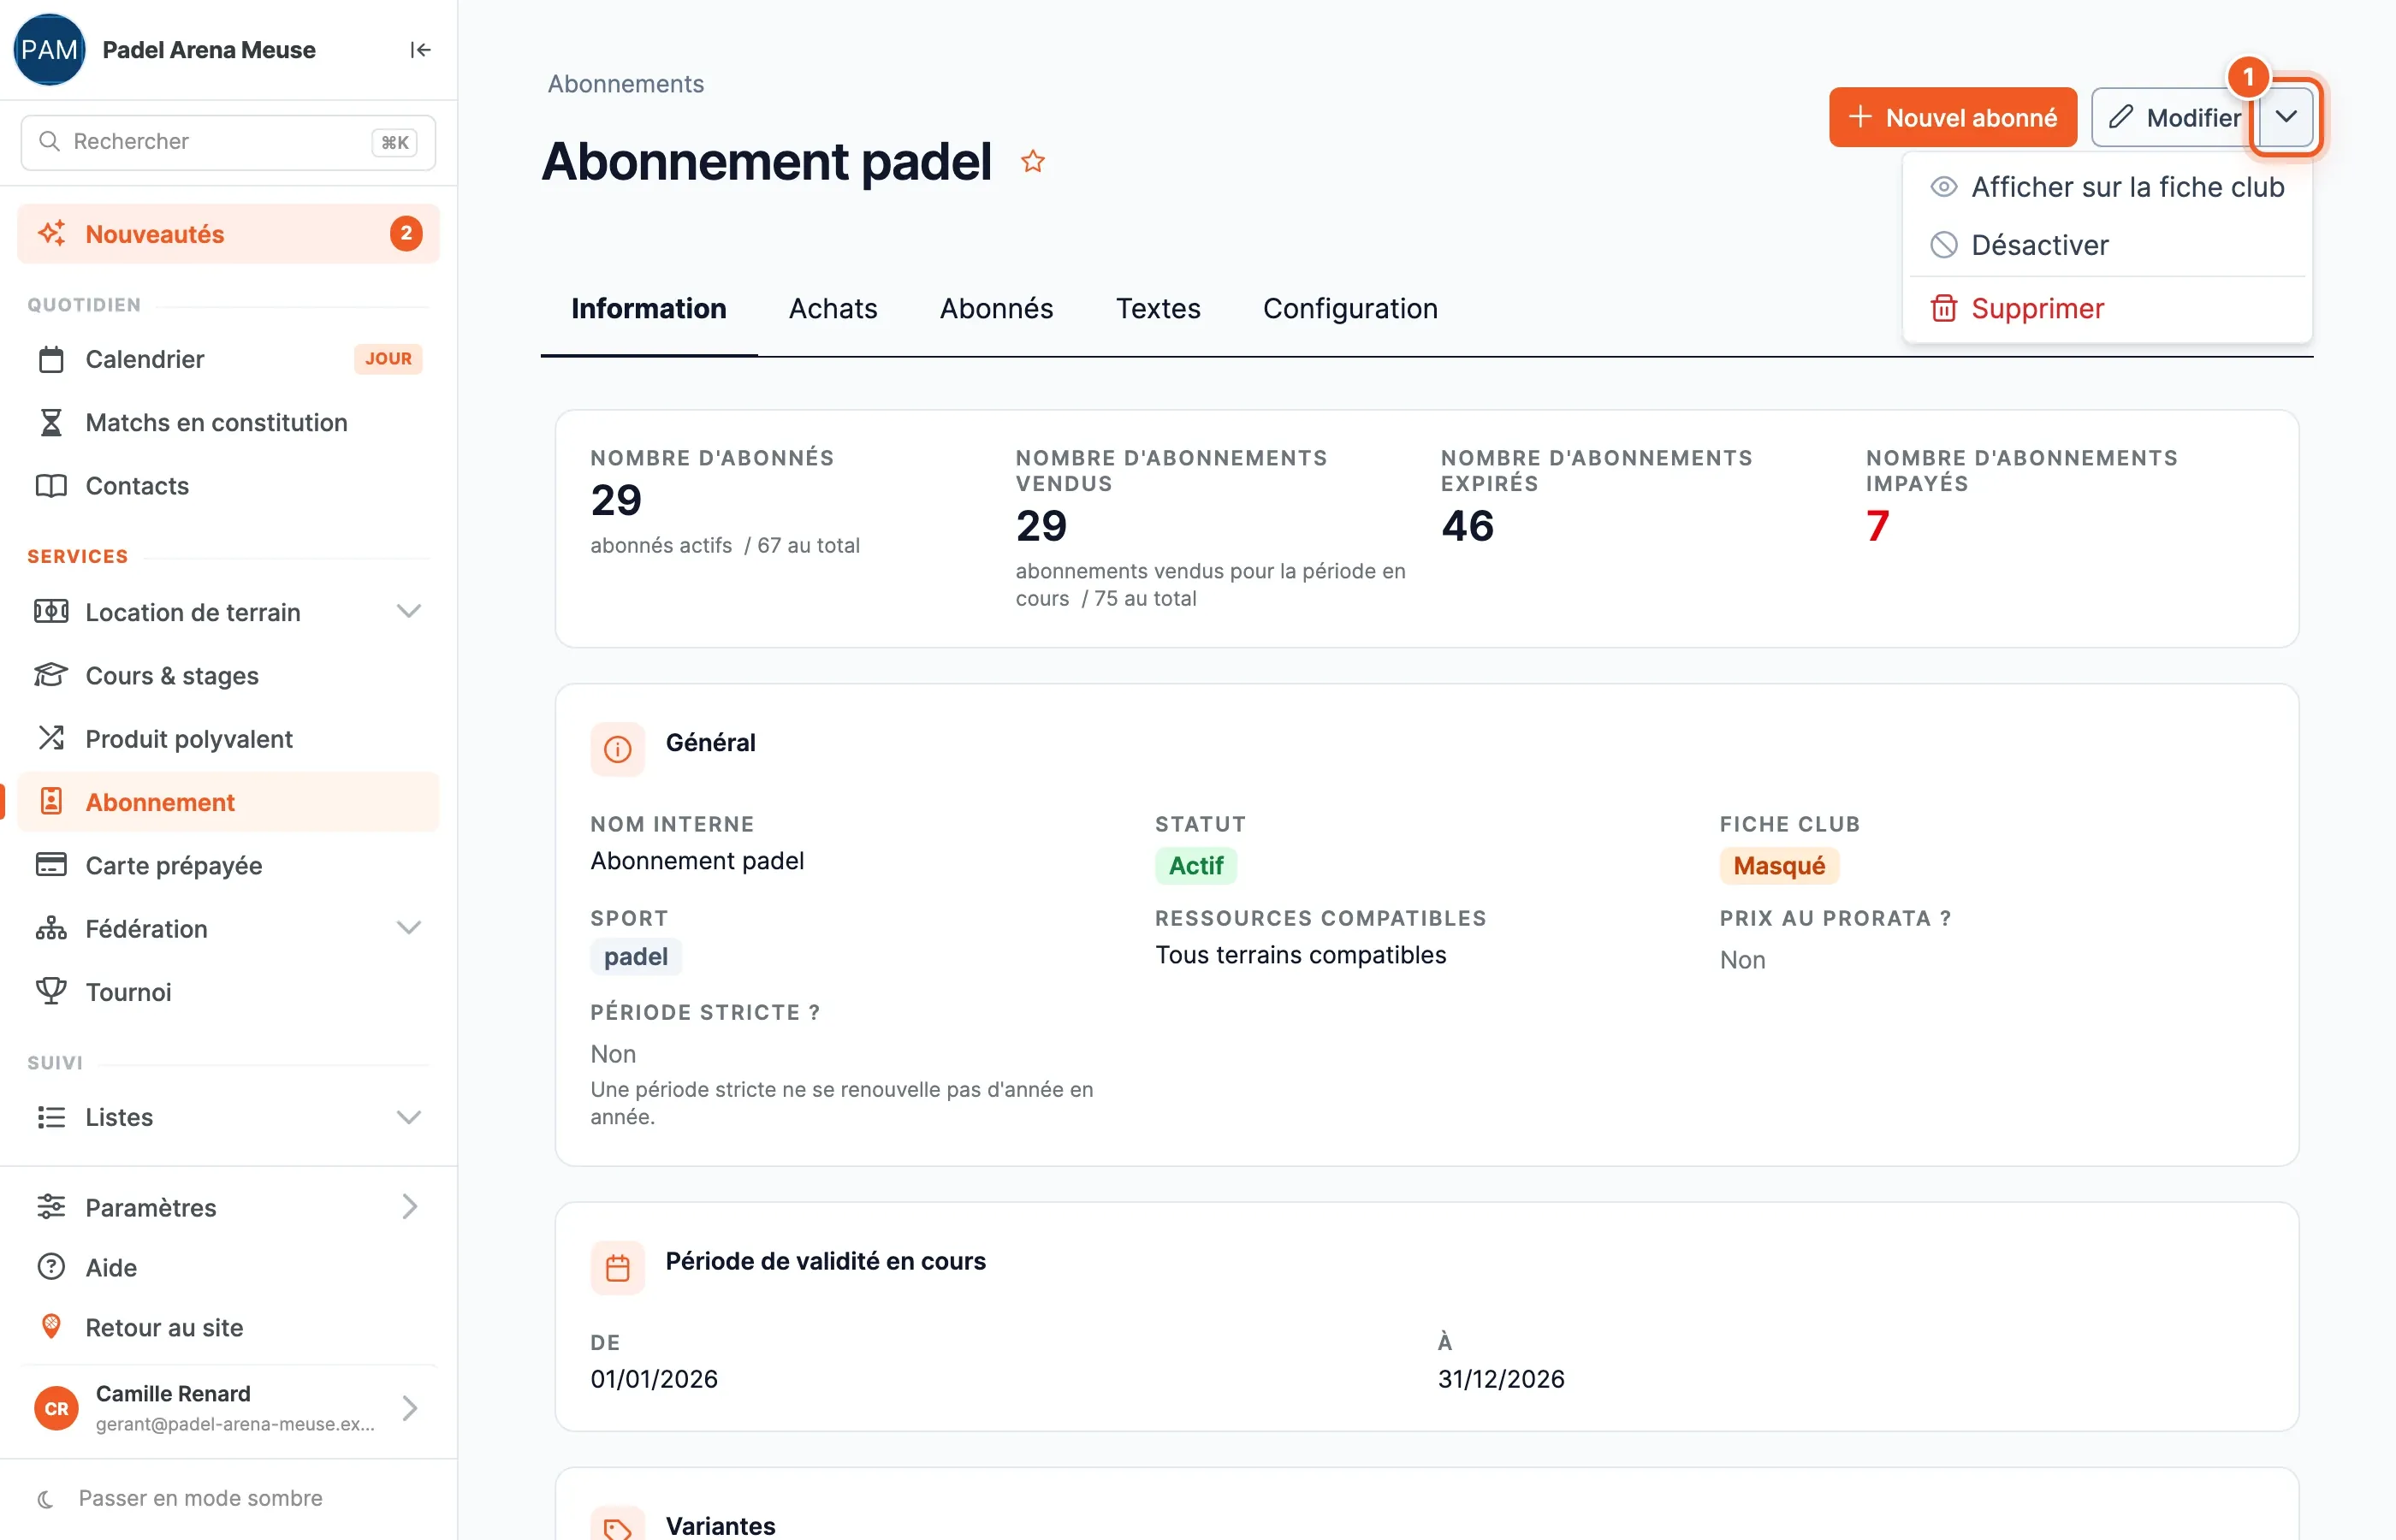Click the Modifier button
This screenshot has width=2396, height=1540.
2174,117
